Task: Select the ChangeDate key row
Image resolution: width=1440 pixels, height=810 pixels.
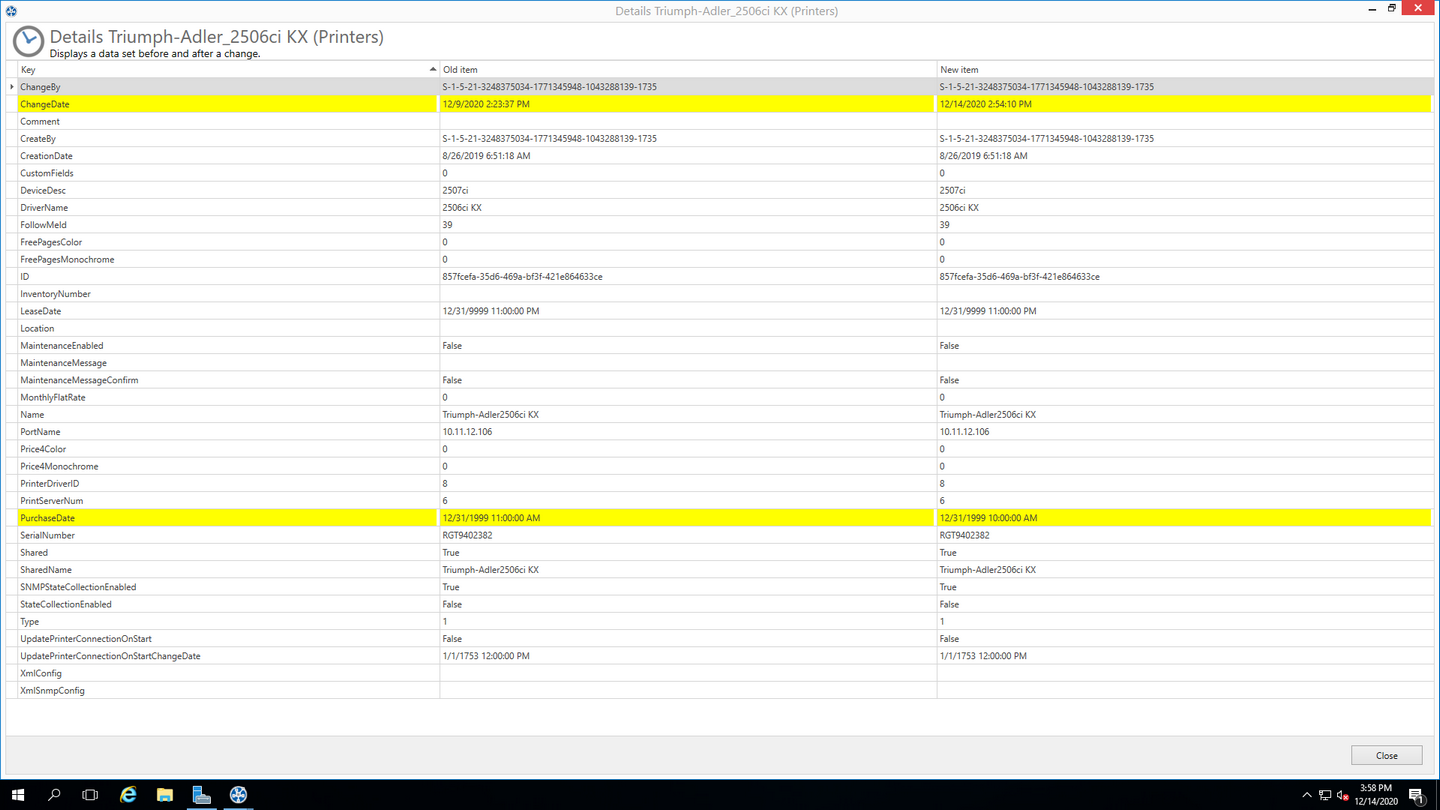Action: click(x=228, y=104)
